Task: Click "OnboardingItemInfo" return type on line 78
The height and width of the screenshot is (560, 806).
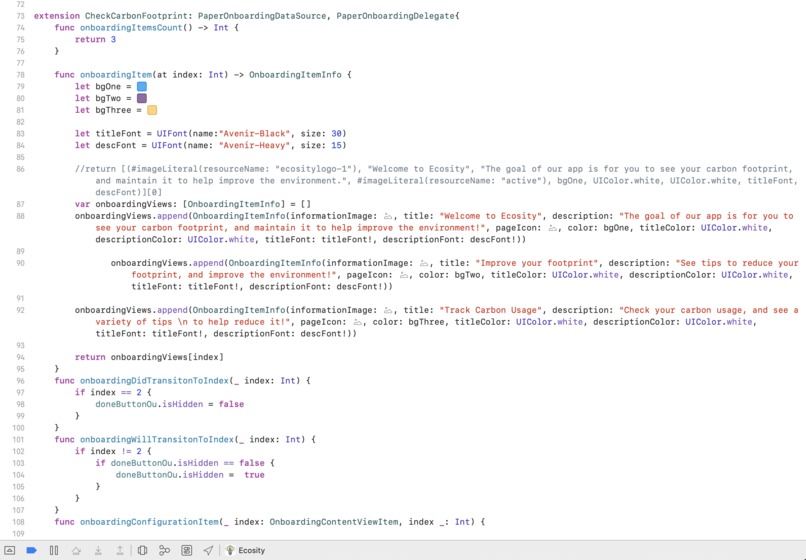Action: click(295, 75)
